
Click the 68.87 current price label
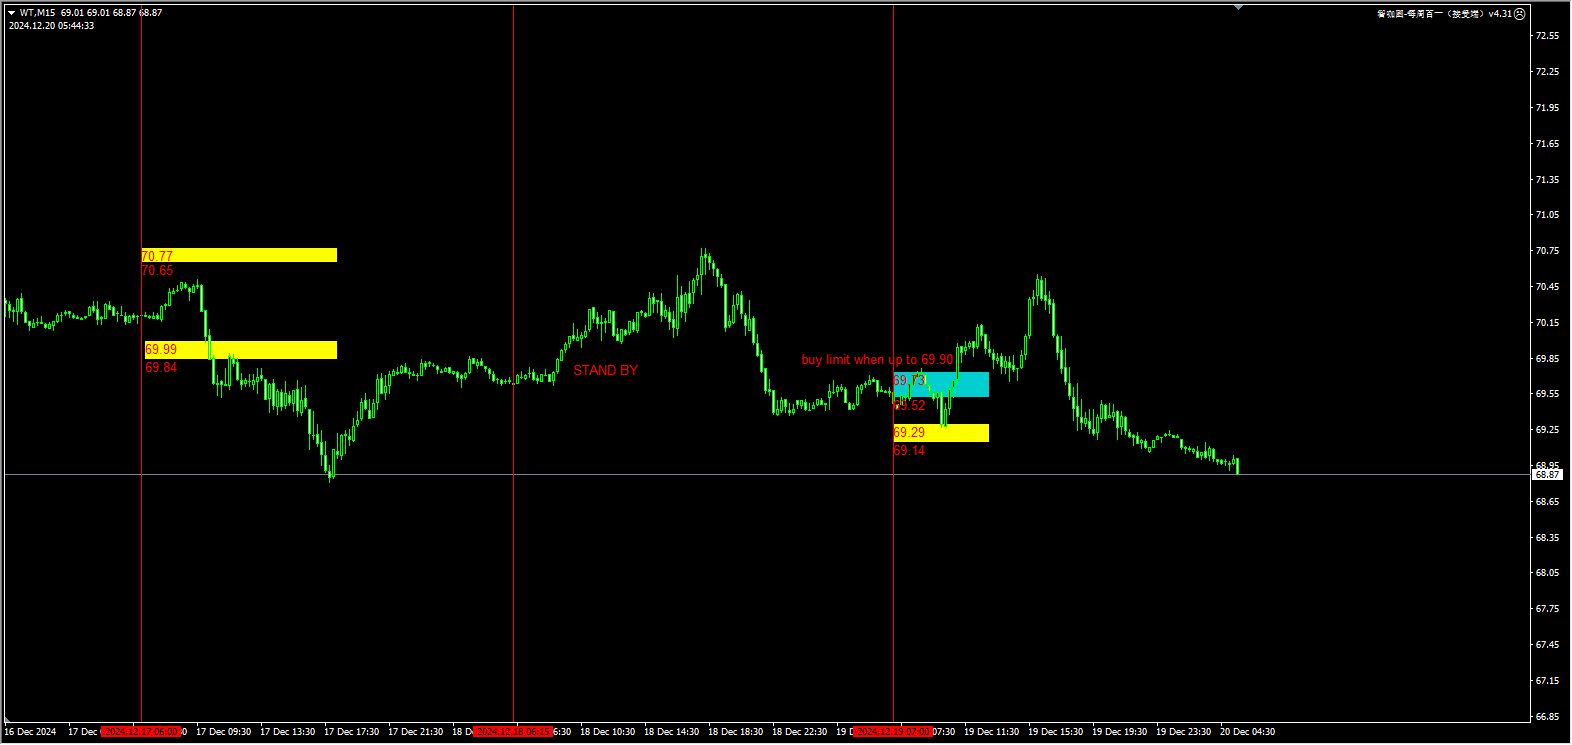point(1547,475)
